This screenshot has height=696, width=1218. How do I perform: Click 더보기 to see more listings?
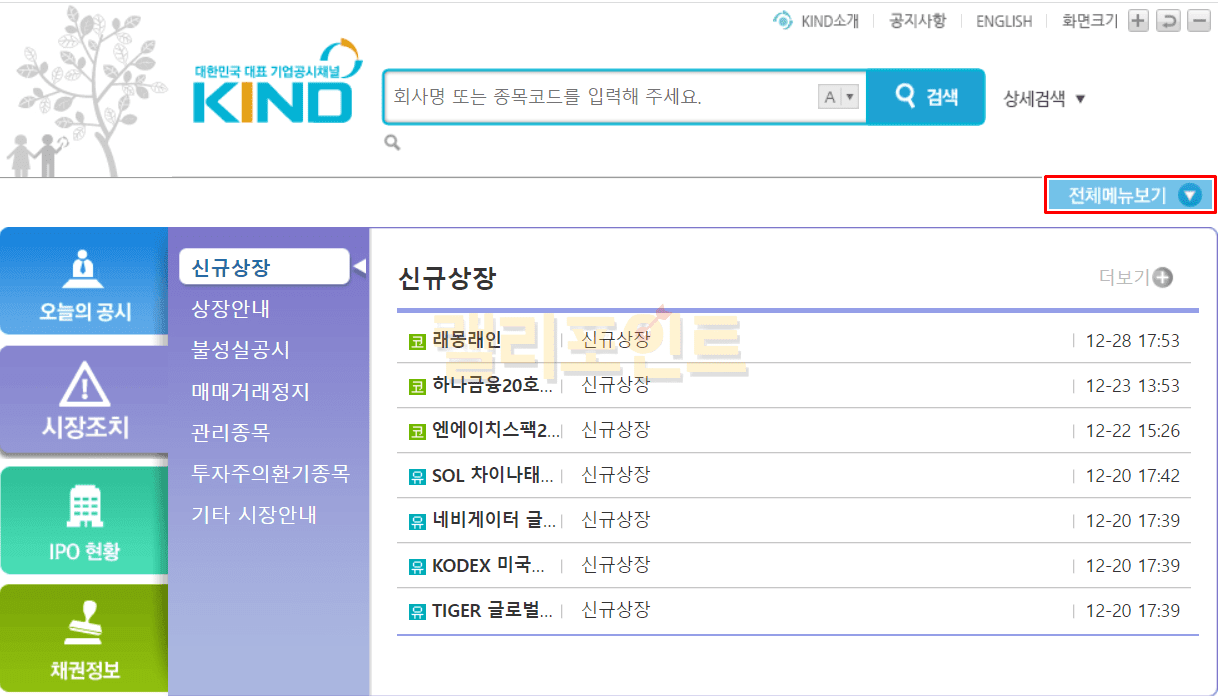click(1135, 278)
